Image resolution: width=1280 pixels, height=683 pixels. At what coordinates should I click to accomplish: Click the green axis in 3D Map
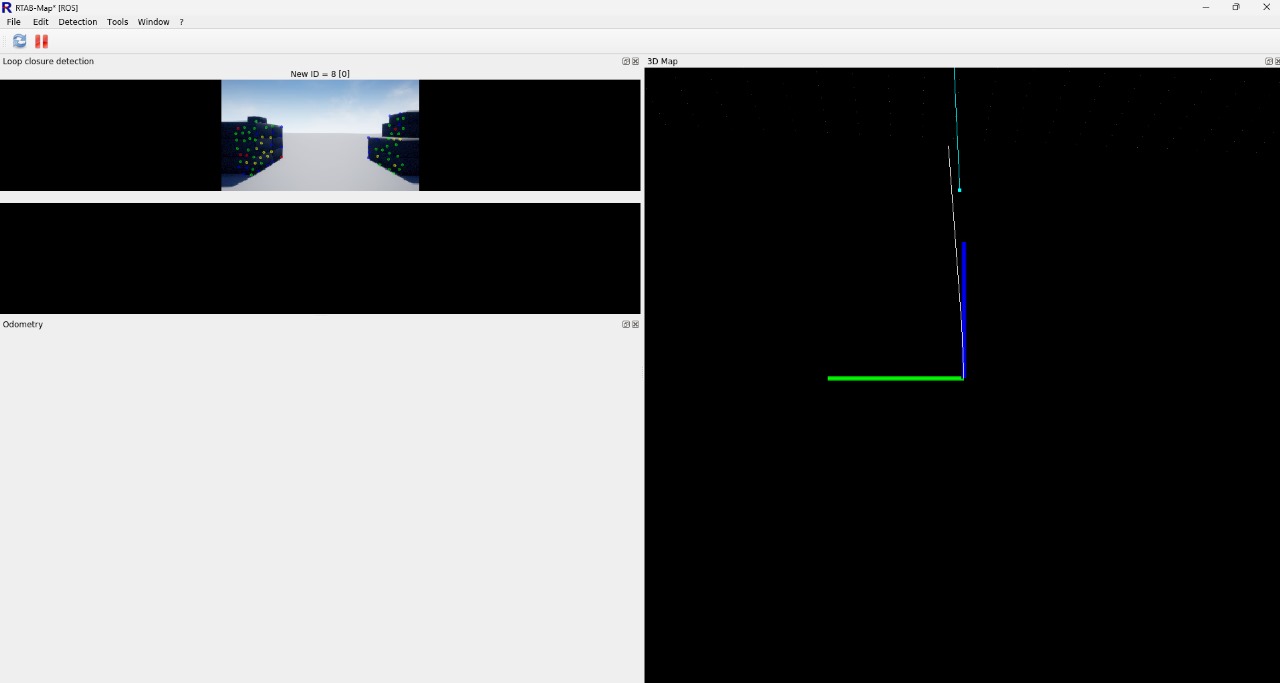[895, 378]
